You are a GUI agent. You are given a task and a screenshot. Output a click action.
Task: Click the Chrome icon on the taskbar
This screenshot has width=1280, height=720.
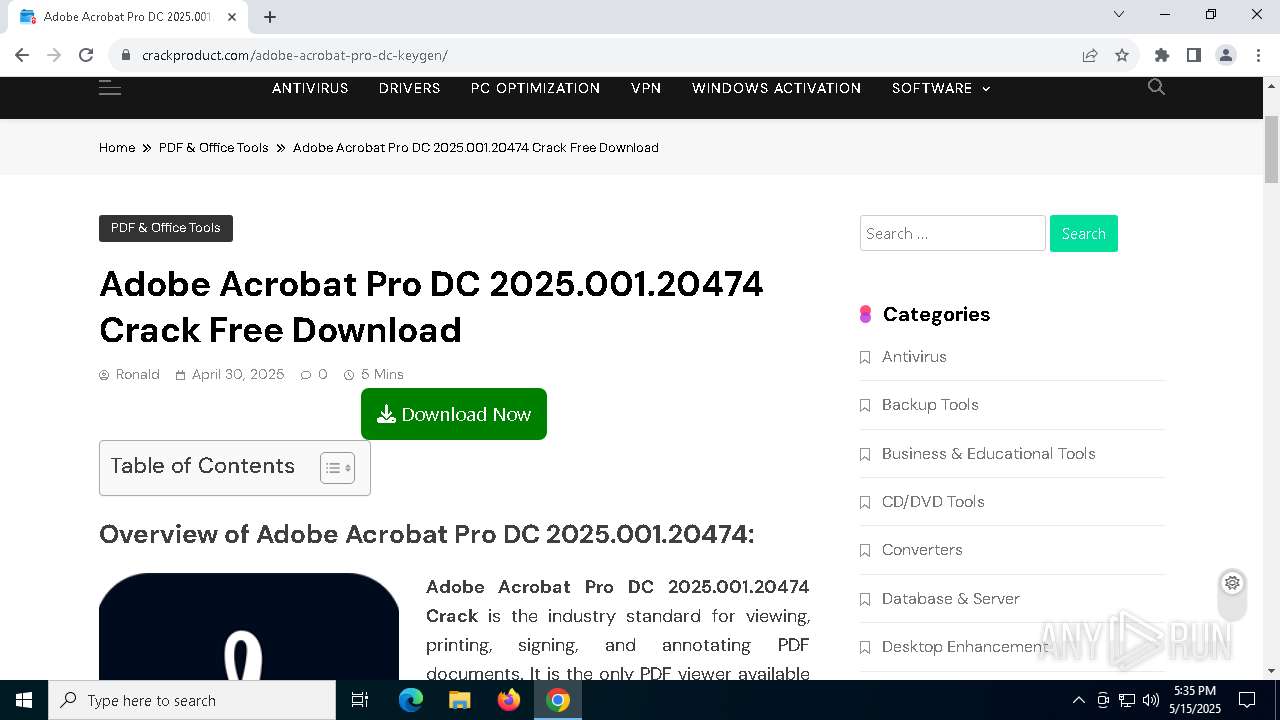[558, 700]
